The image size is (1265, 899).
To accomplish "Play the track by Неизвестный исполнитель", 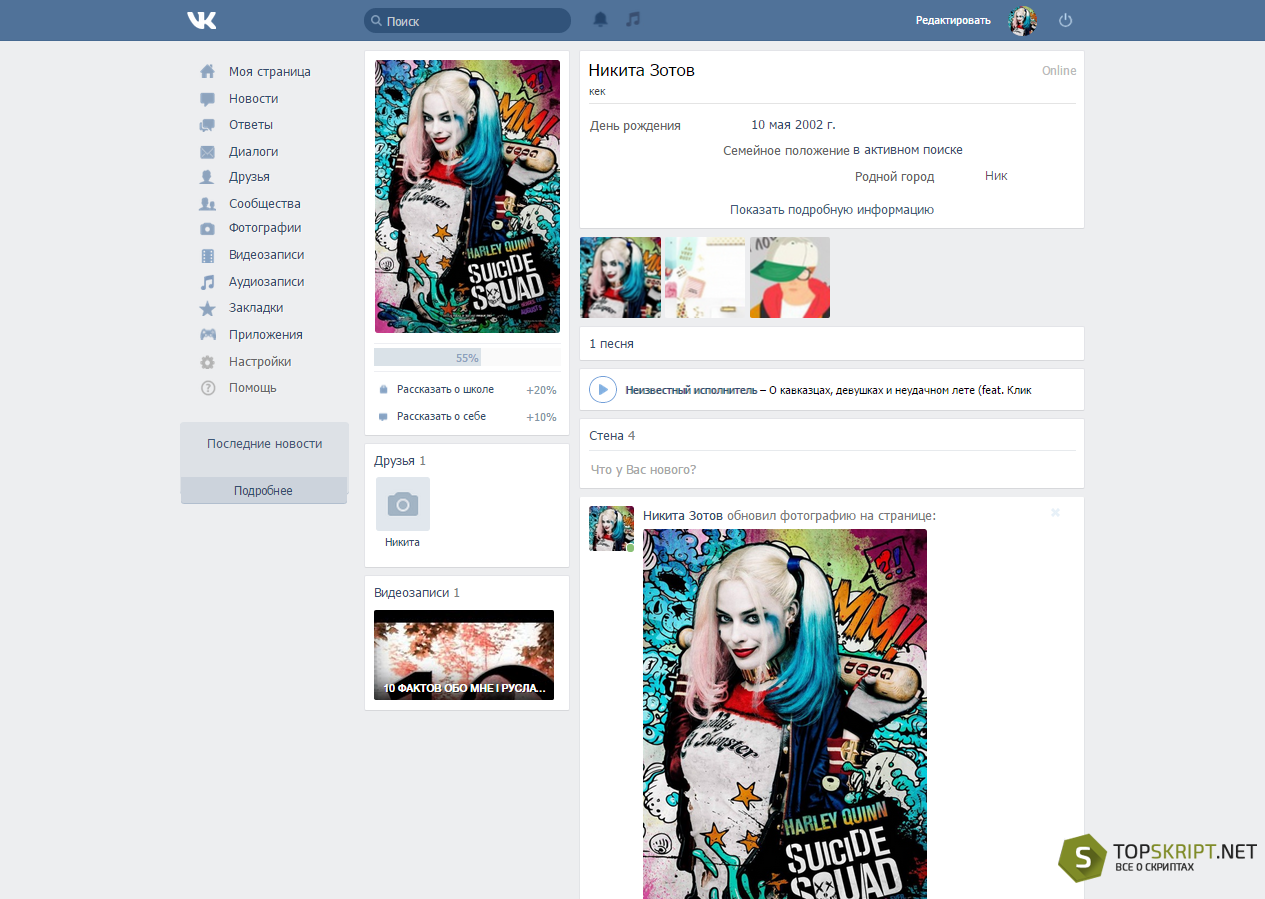I will [603, 389].
